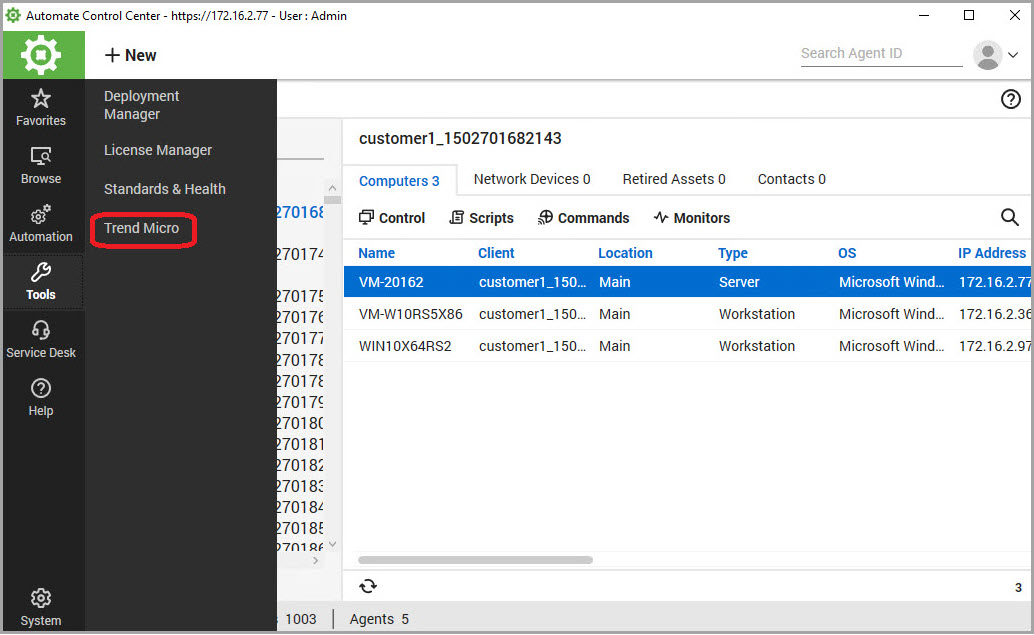Screen dimensions: 1034x635
Task: Click the refresh icon below computer list
Action: (x=367, y=587)
